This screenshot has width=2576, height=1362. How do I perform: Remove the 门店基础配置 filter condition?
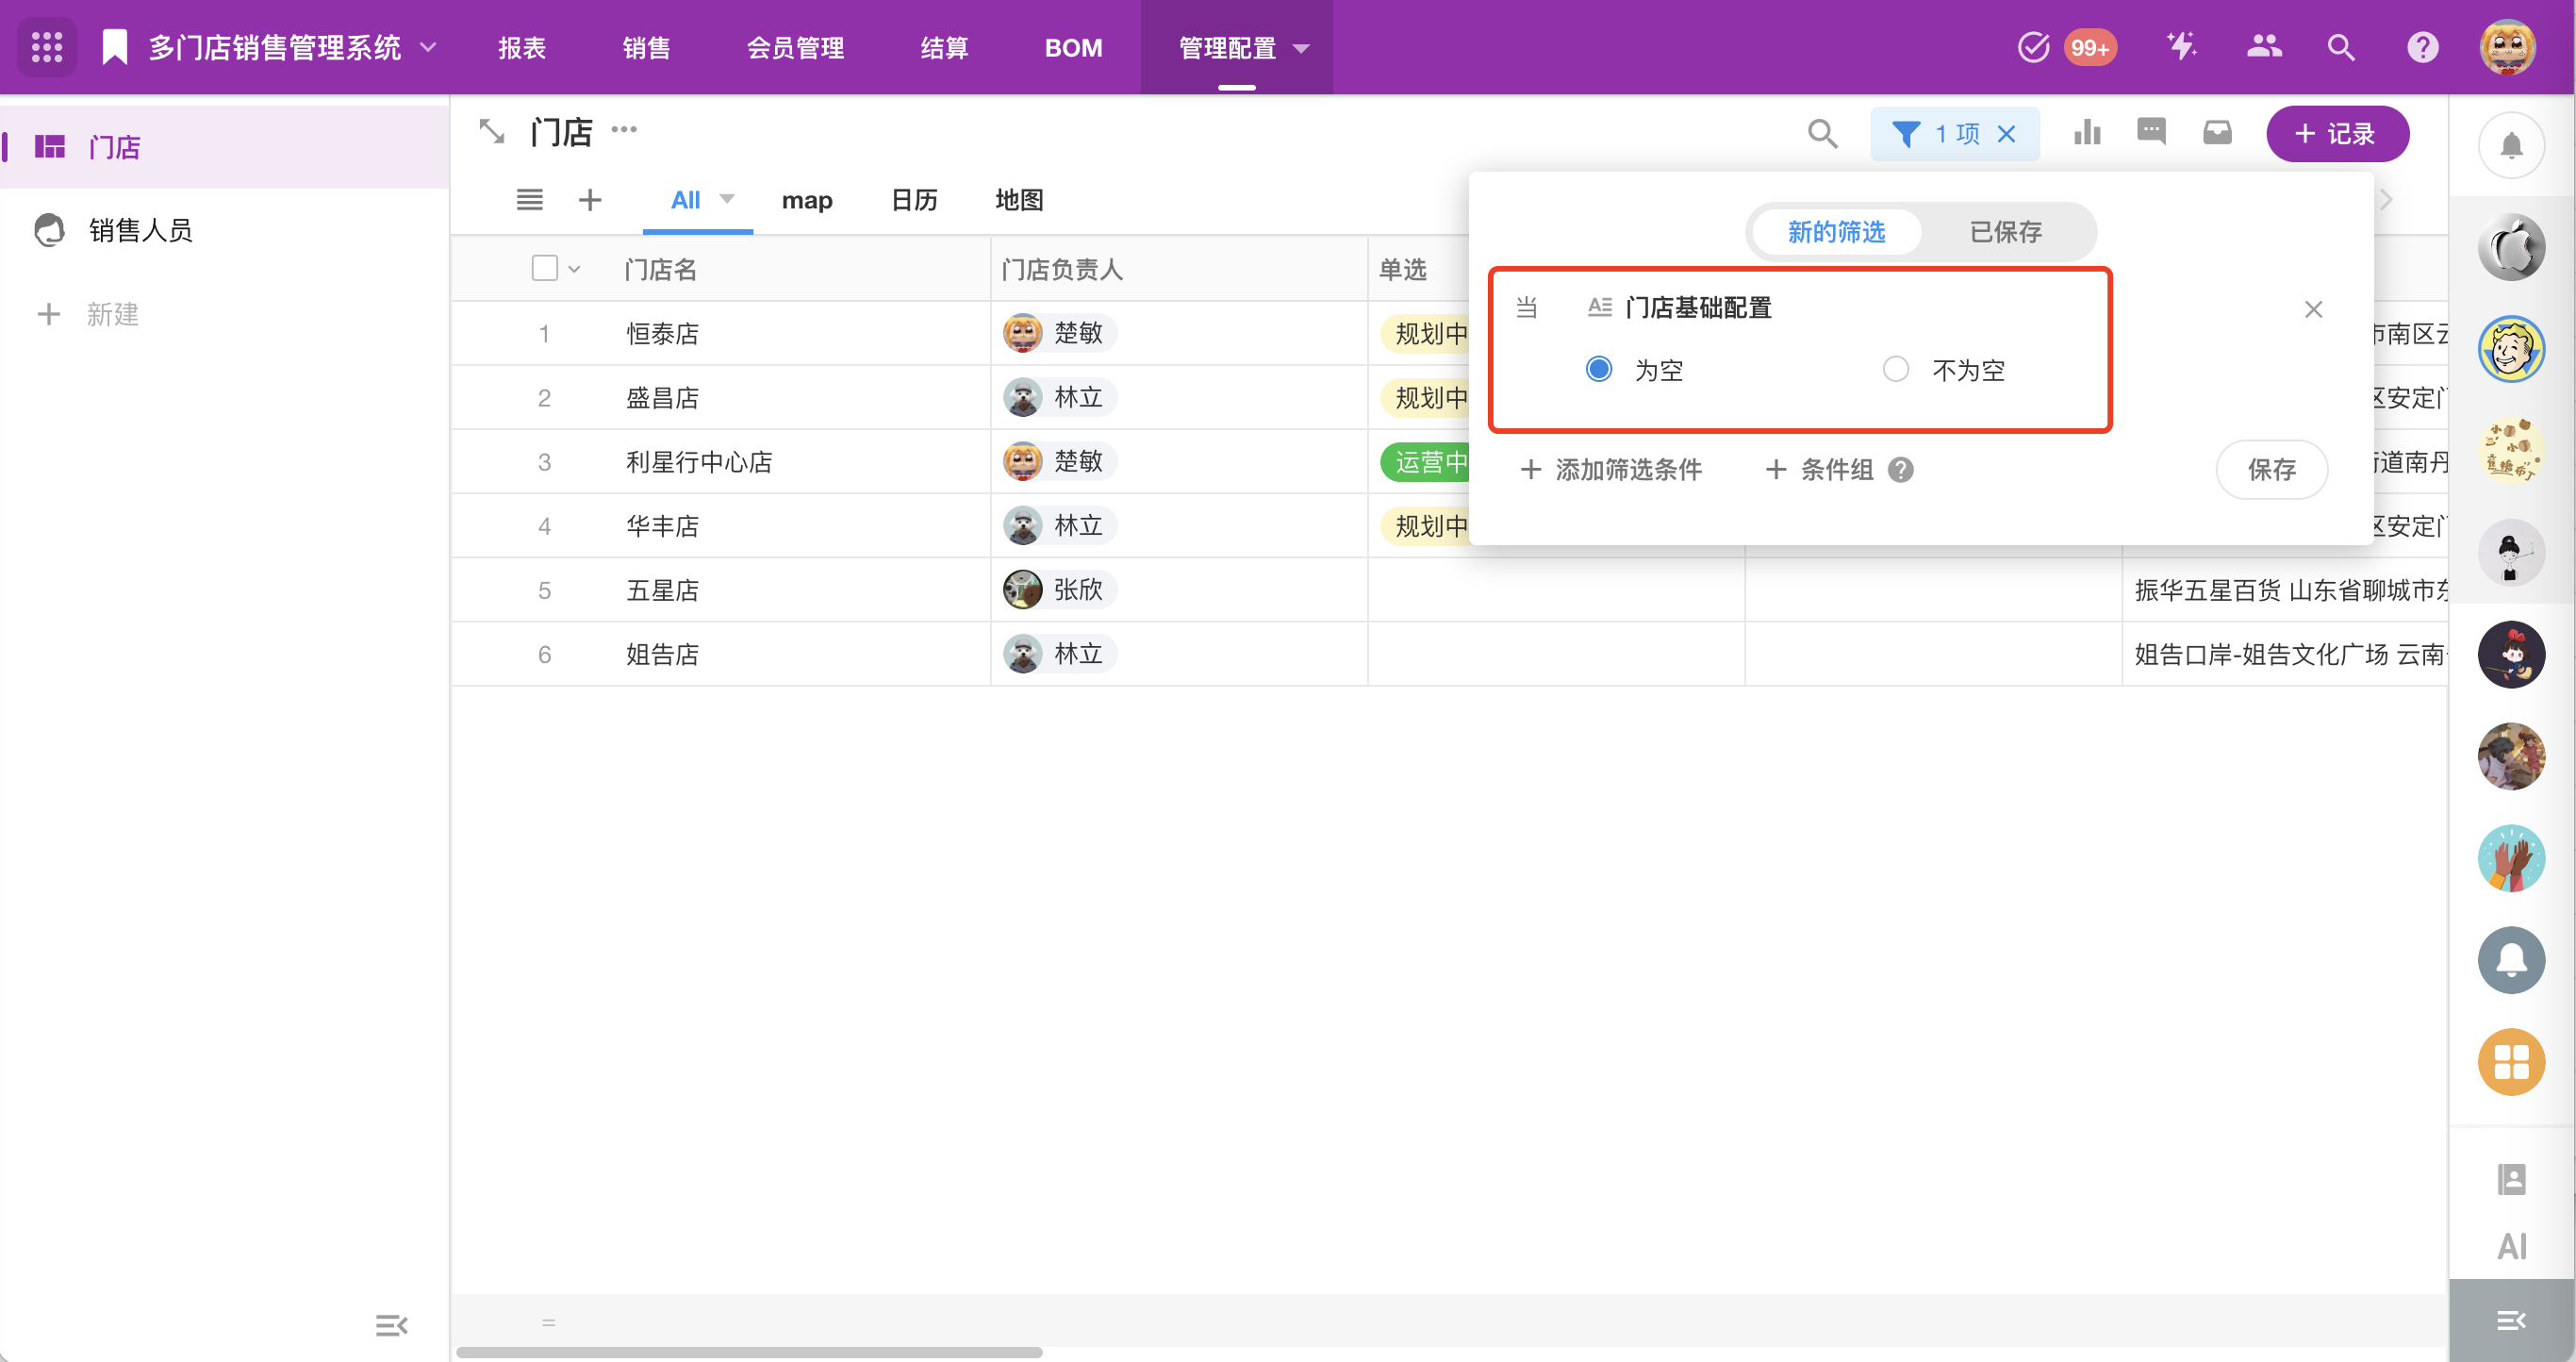2313,309
